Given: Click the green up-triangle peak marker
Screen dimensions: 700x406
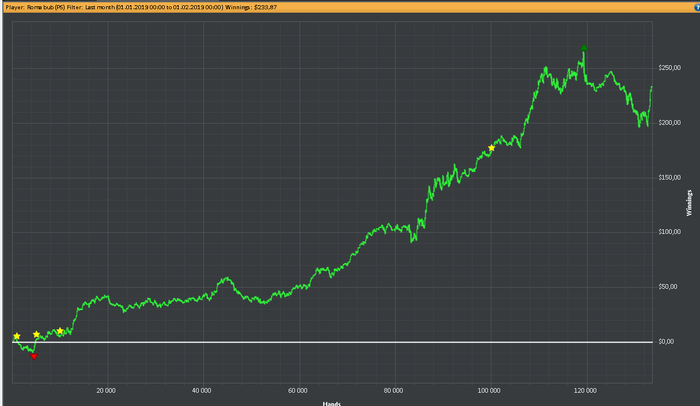Looking at the screenshot, I should [x=584, y=47].
